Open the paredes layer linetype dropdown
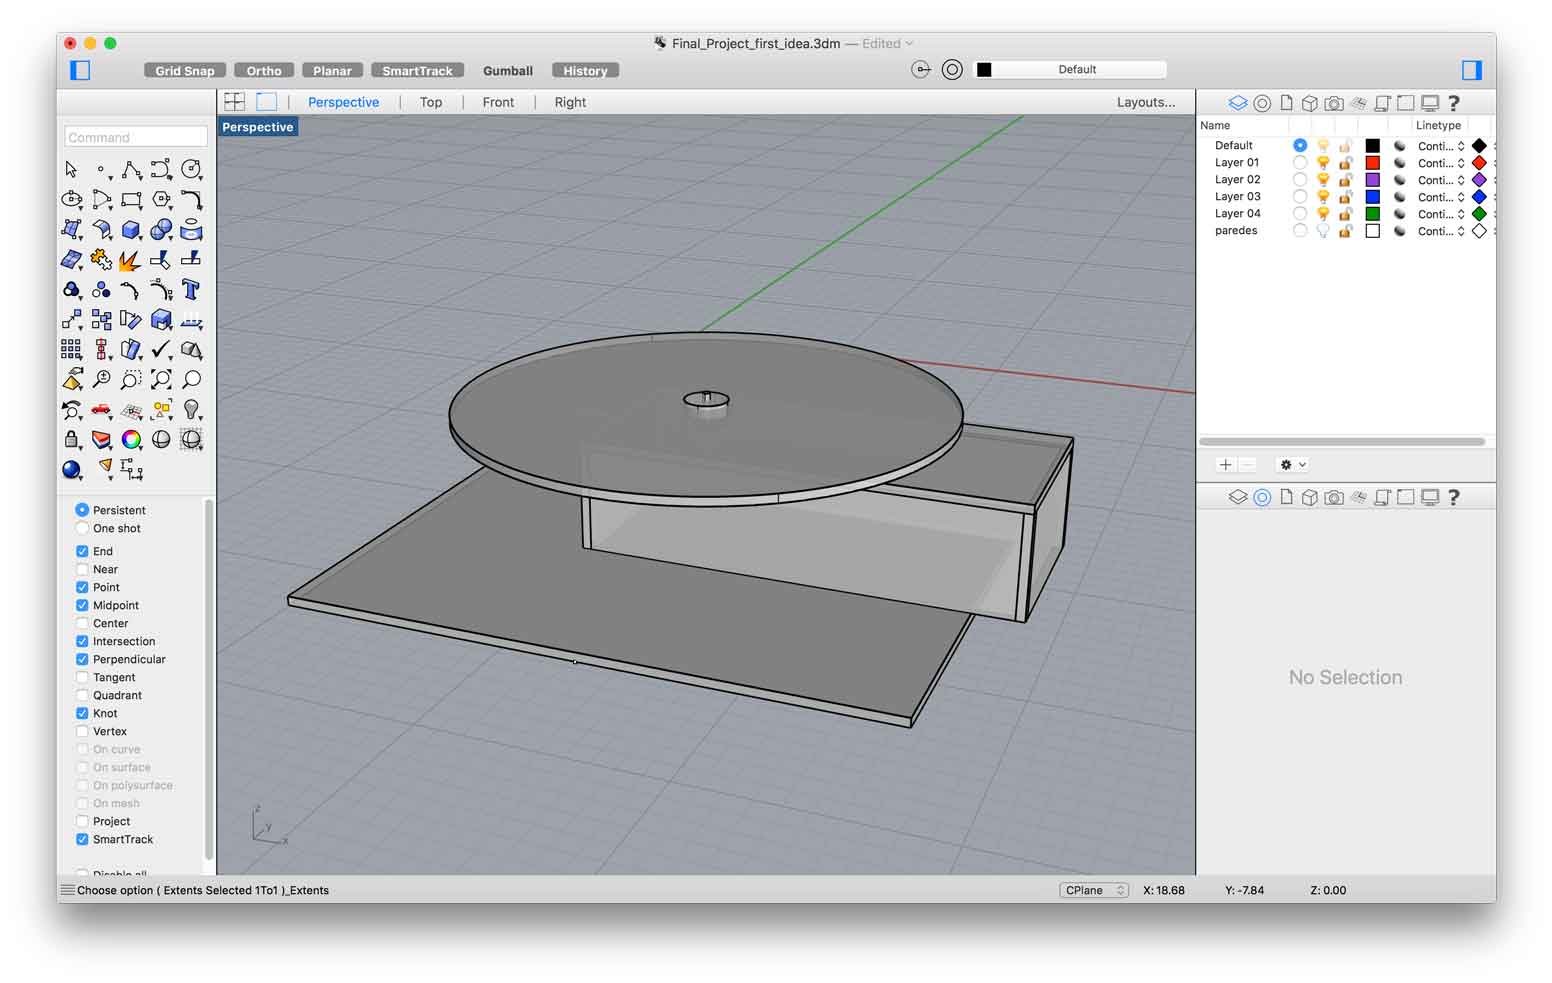 click(1441, 231)
